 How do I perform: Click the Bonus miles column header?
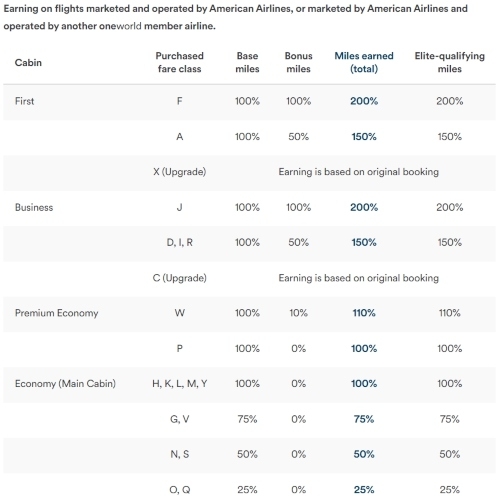[x=298, y=62]
